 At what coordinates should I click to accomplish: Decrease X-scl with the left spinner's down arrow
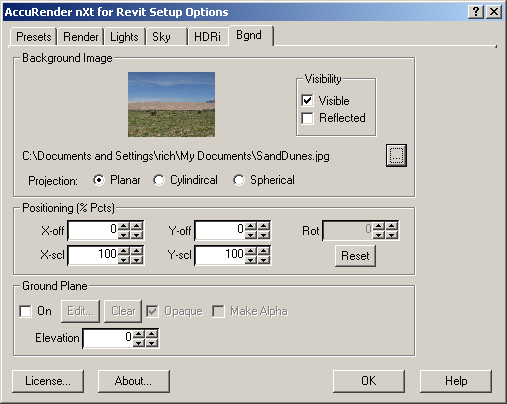124,260
